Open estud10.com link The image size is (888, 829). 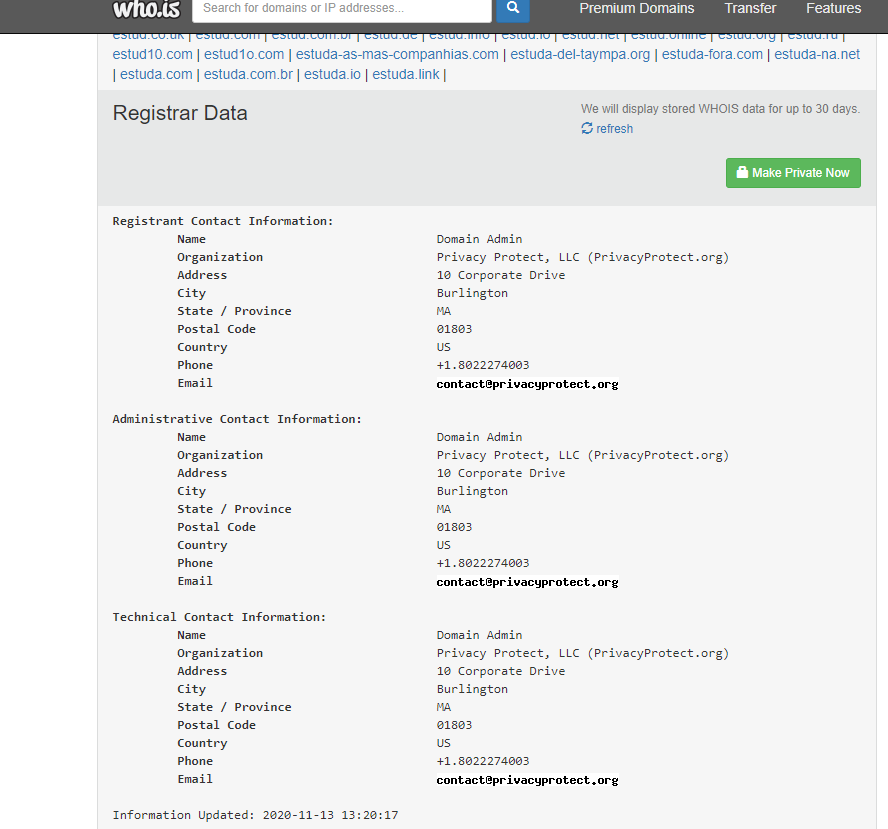coord(152,54)
